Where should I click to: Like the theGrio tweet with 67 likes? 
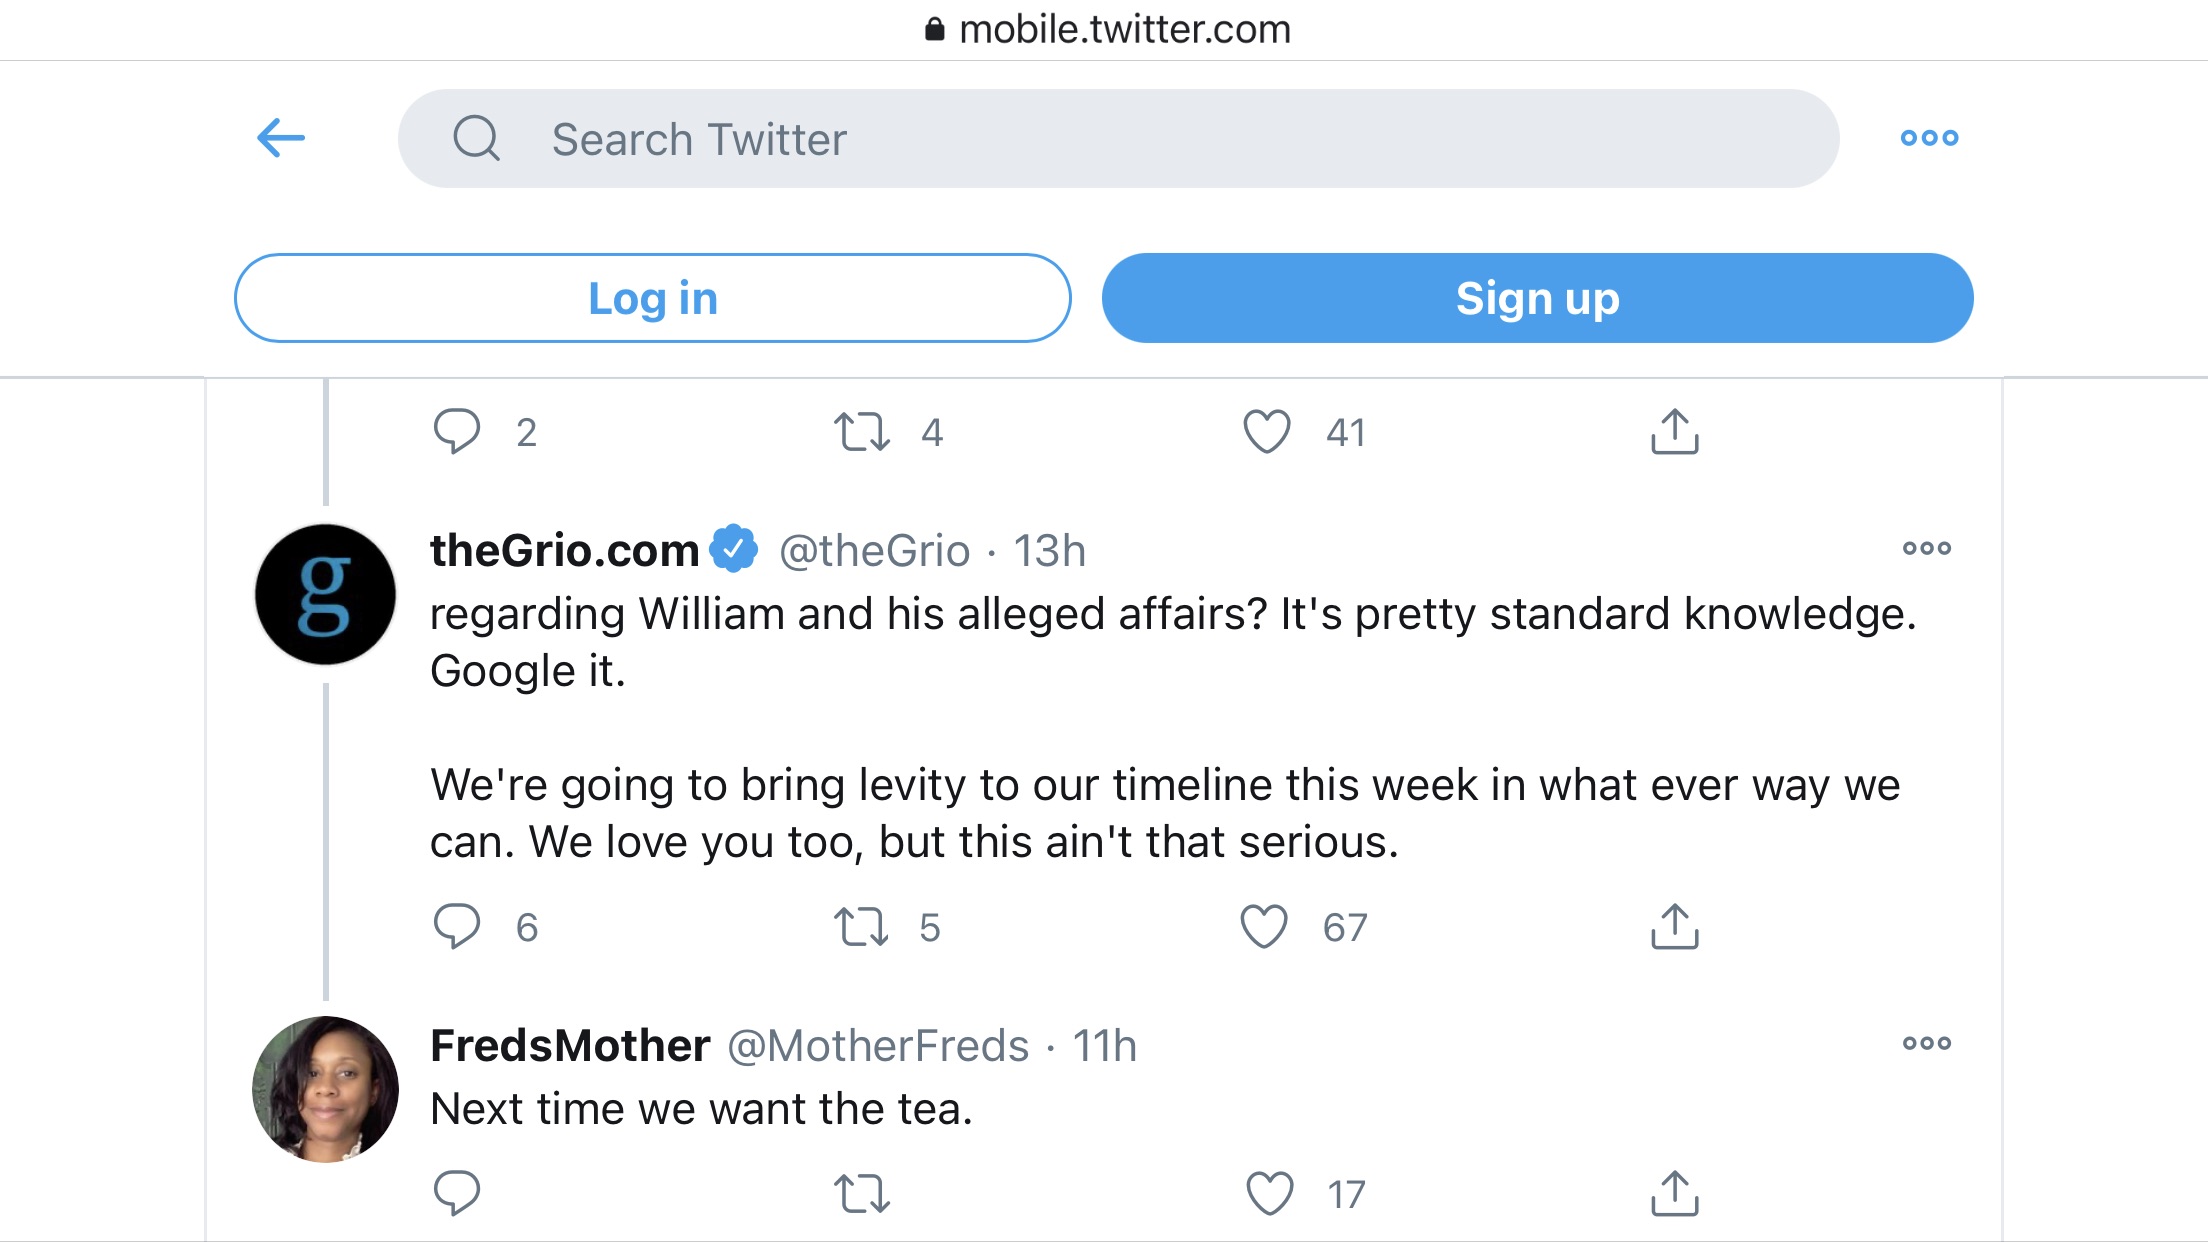coord(1265,927)
